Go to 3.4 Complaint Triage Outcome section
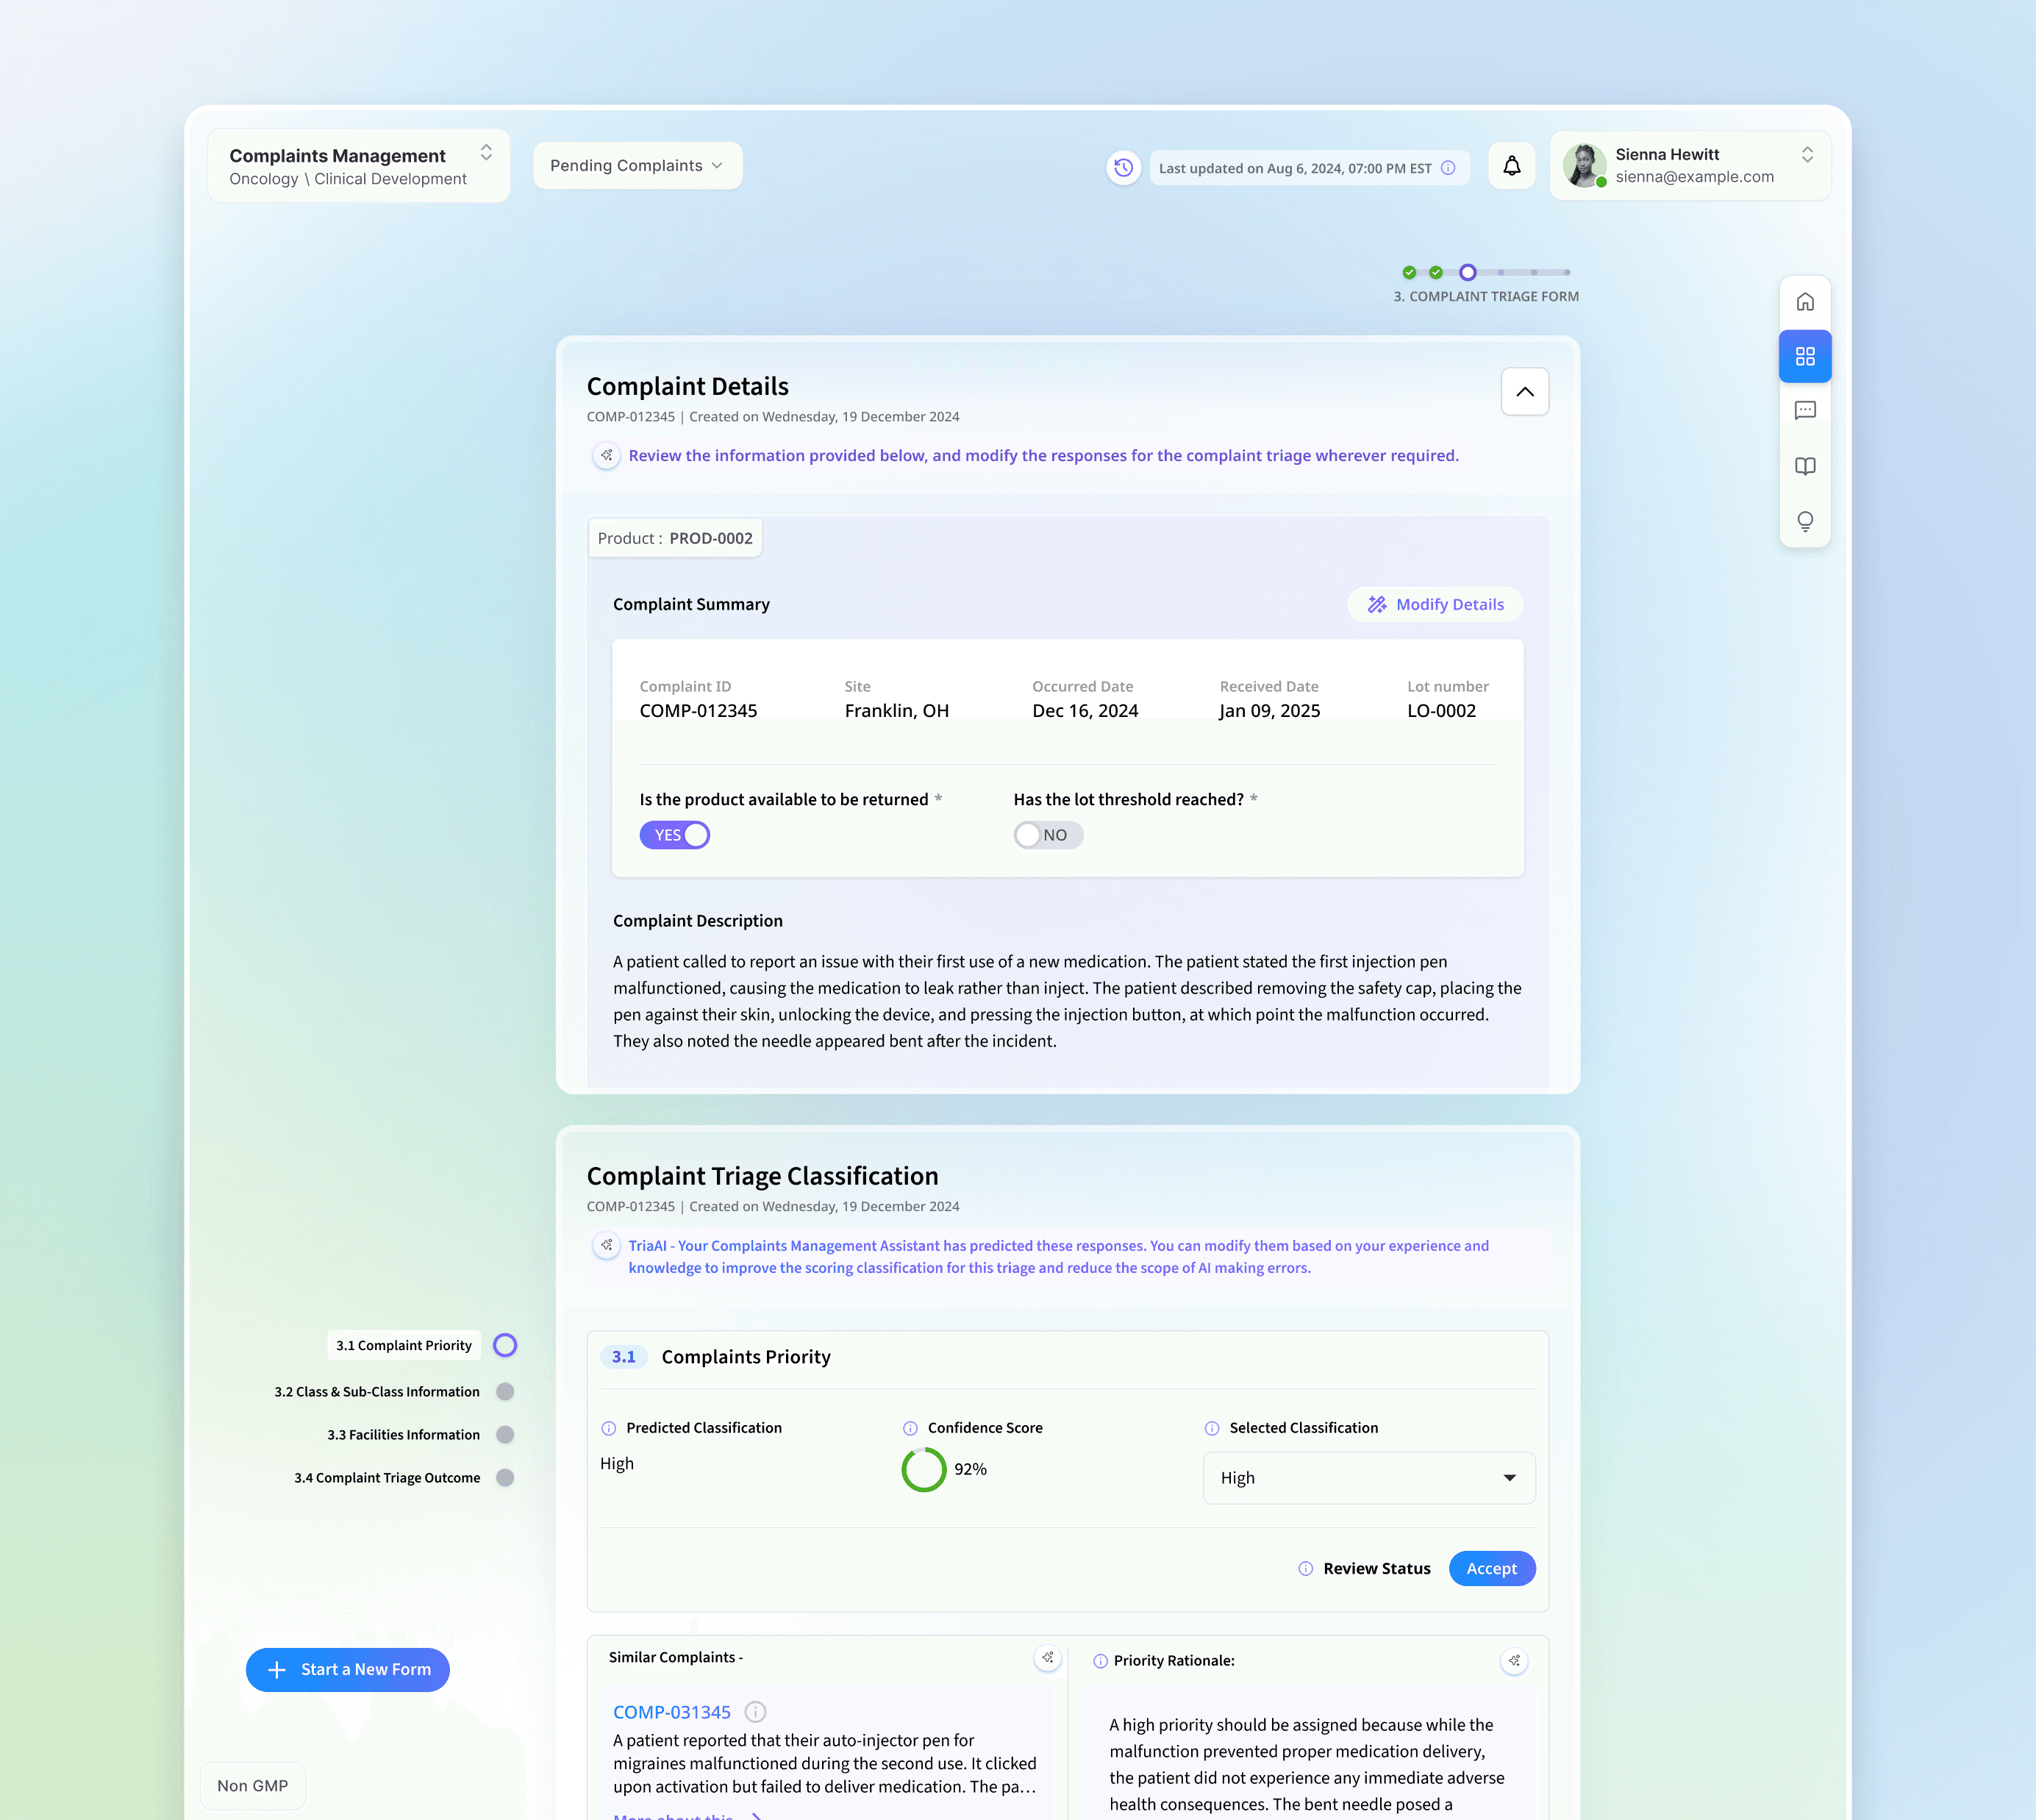Viewport: 2036px width, 1820px height. tap(387, 1477)
